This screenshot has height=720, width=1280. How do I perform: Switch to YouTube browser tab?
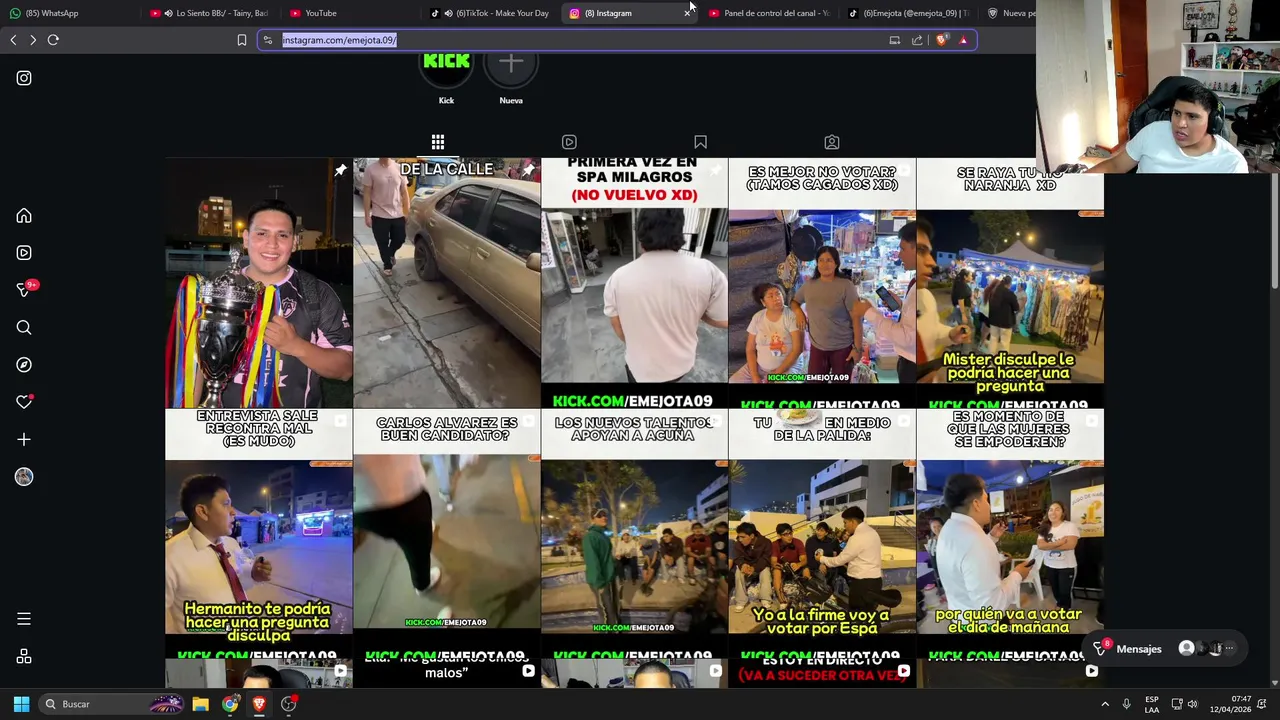(350, 13)
